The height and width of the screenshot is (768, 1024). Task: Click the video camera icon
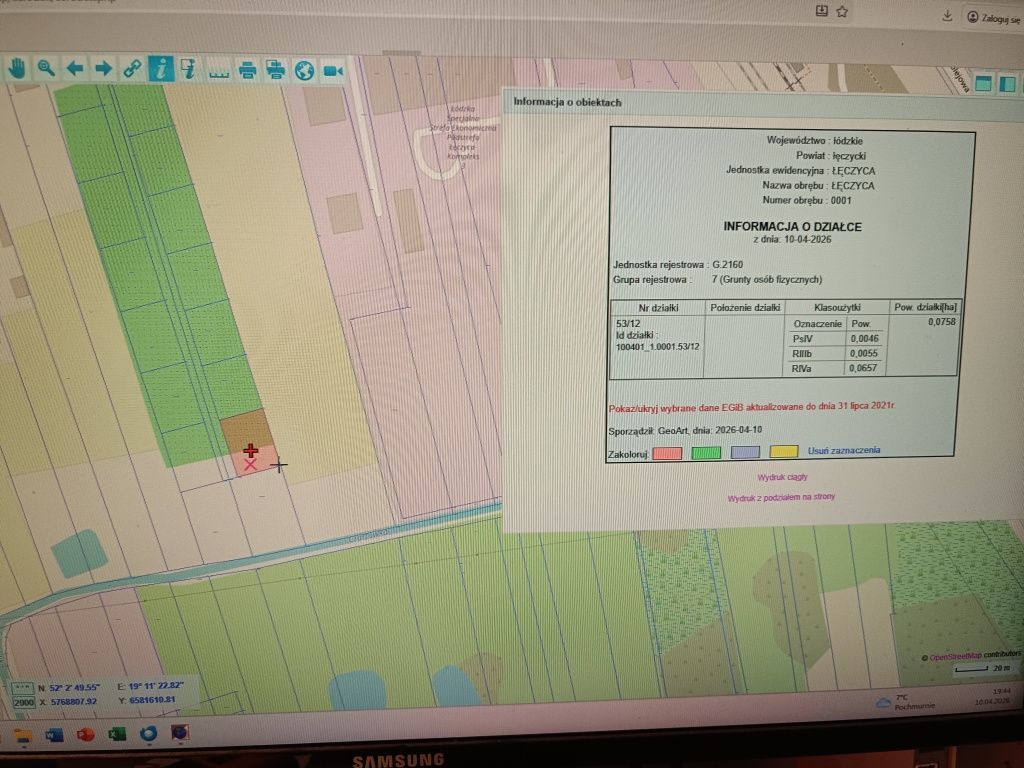click(x=333, y=71)
